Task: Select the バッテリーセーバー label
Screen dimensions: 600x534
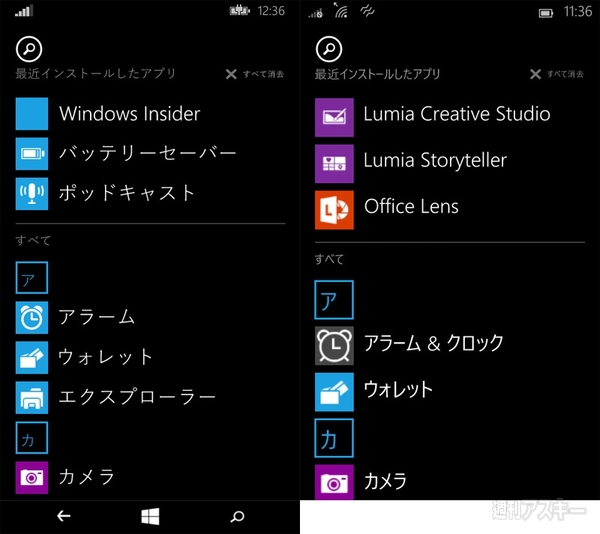Action: pyautogui.click(x=148, y=154)
